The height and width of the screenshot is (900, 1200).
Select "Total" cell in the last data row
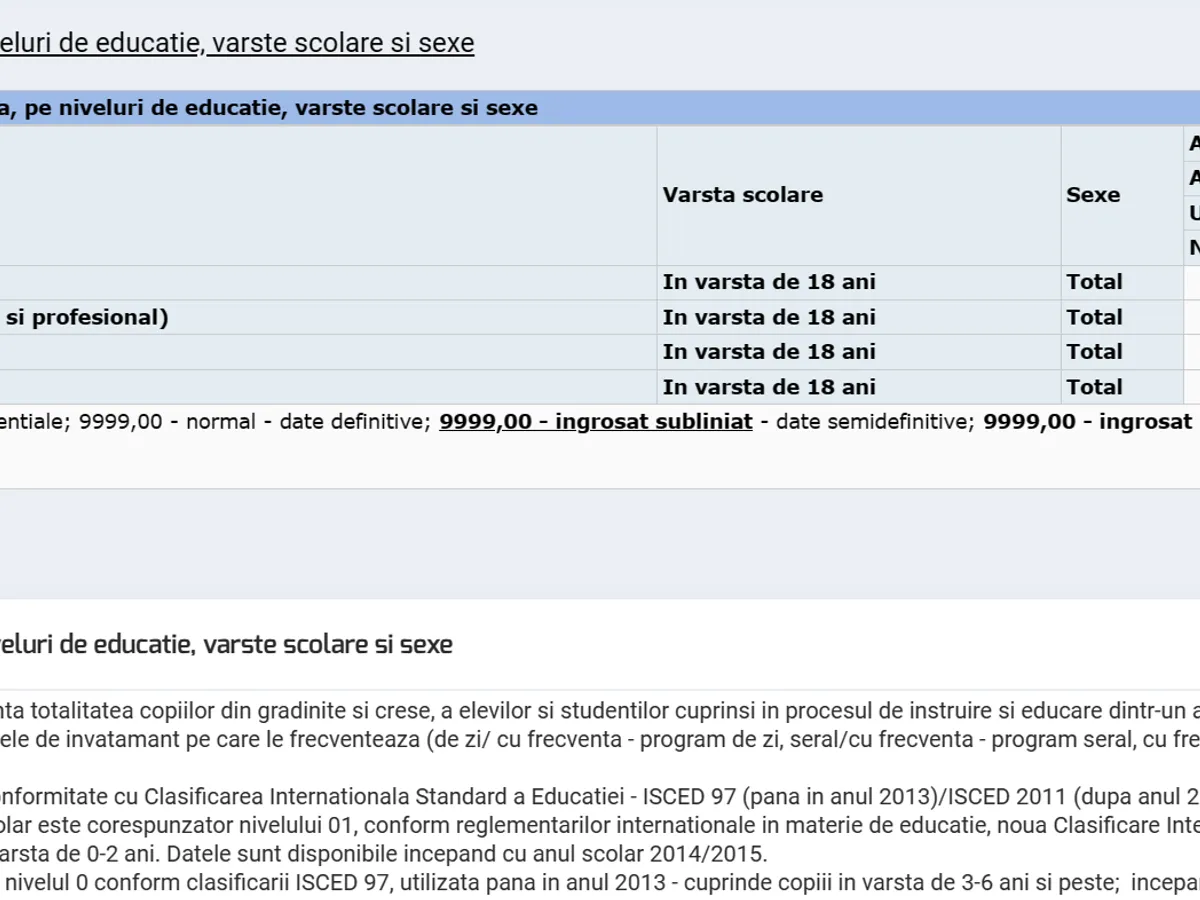pos(1094,387)
